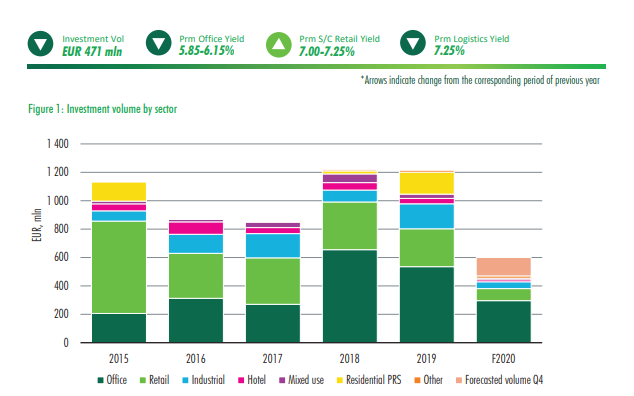The height and width of the screenshot is (396, 634).
Task: Click the 2016 Retail bar segment
Action: point(196,276)
